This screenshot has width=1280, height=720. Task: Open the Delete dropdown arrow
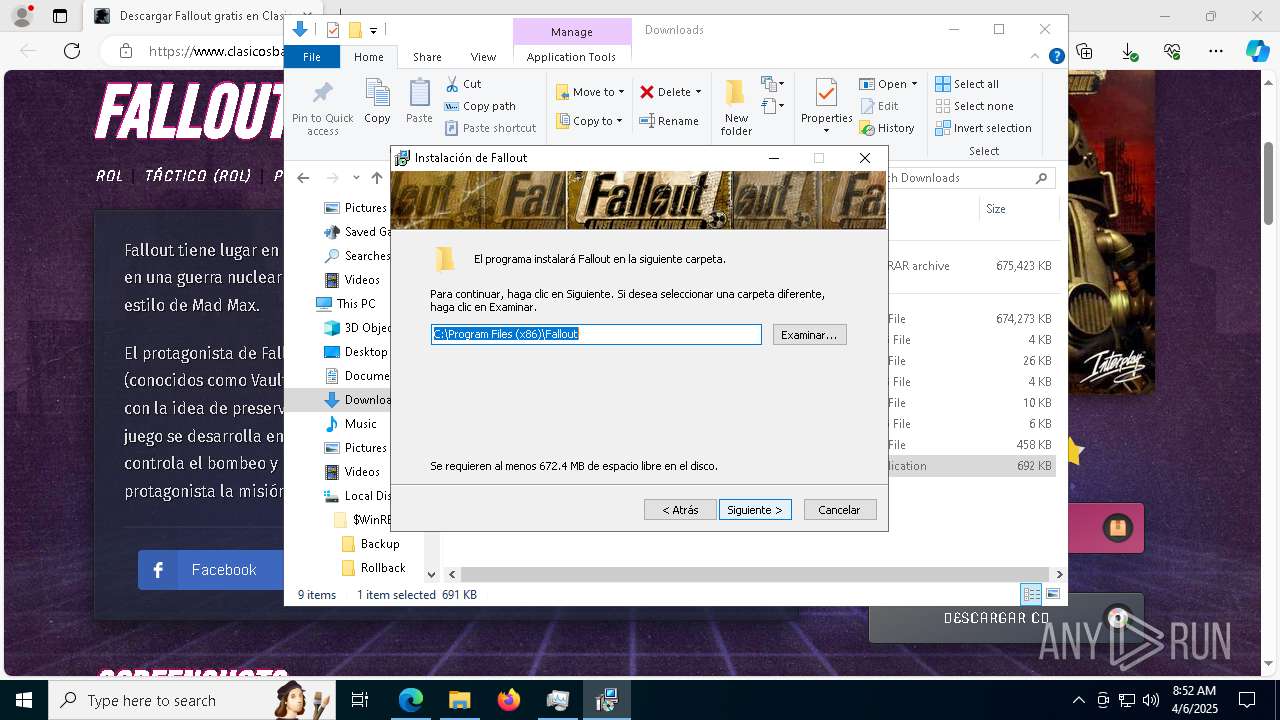click(x=698, y=92)
